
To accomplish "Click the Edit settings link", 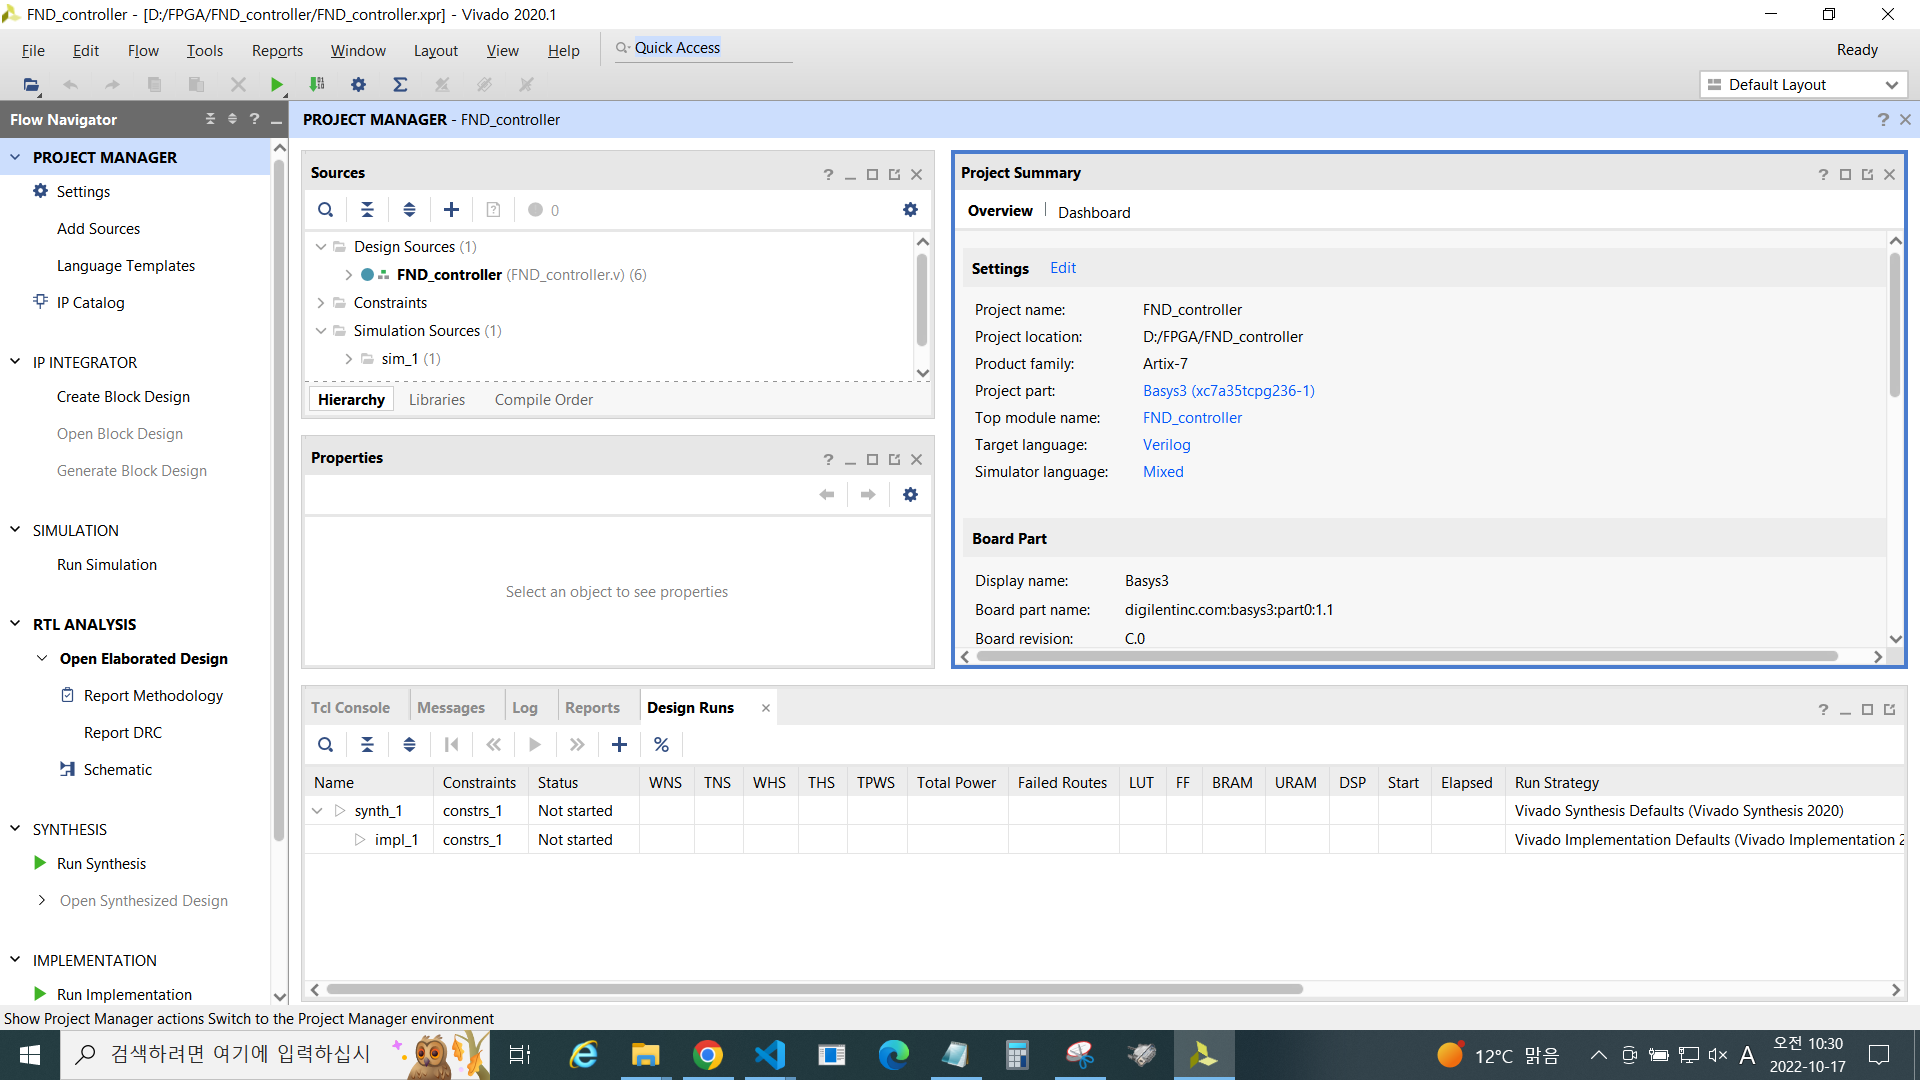I will (1063, 268).
